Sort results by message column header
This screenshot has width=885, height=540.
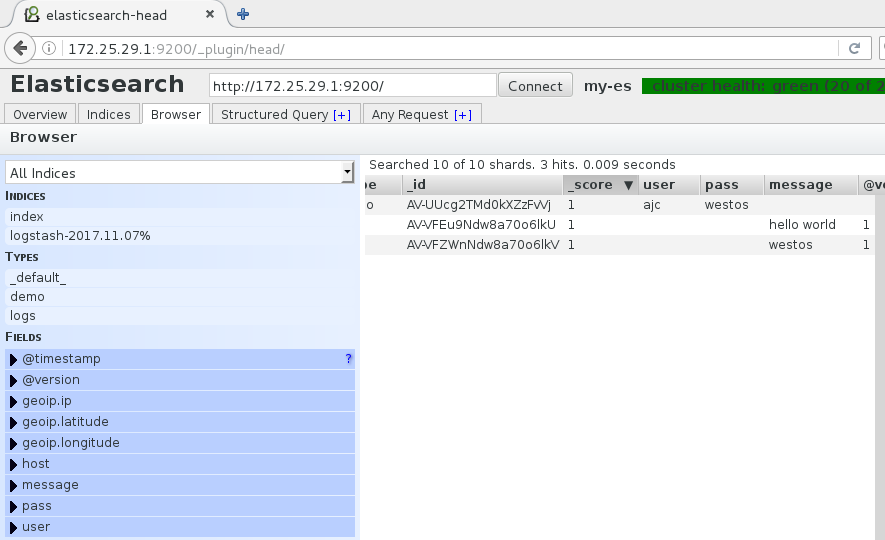810,185
